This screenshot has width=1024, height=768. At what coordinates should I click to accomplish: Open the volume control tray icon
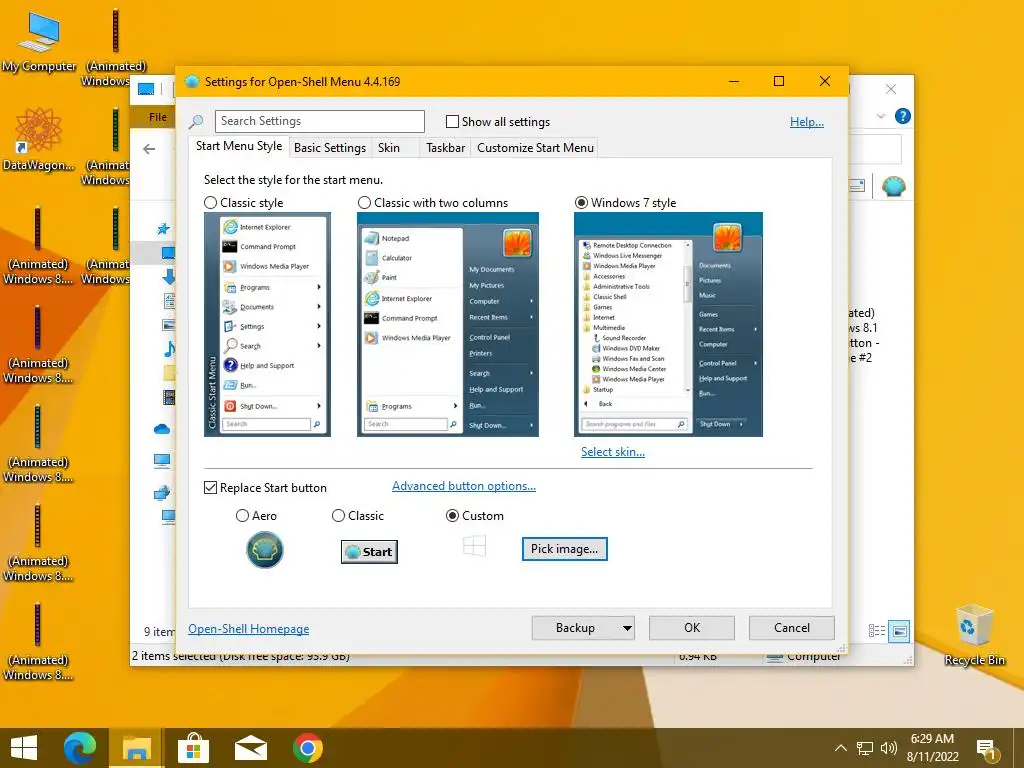[888, 748]
